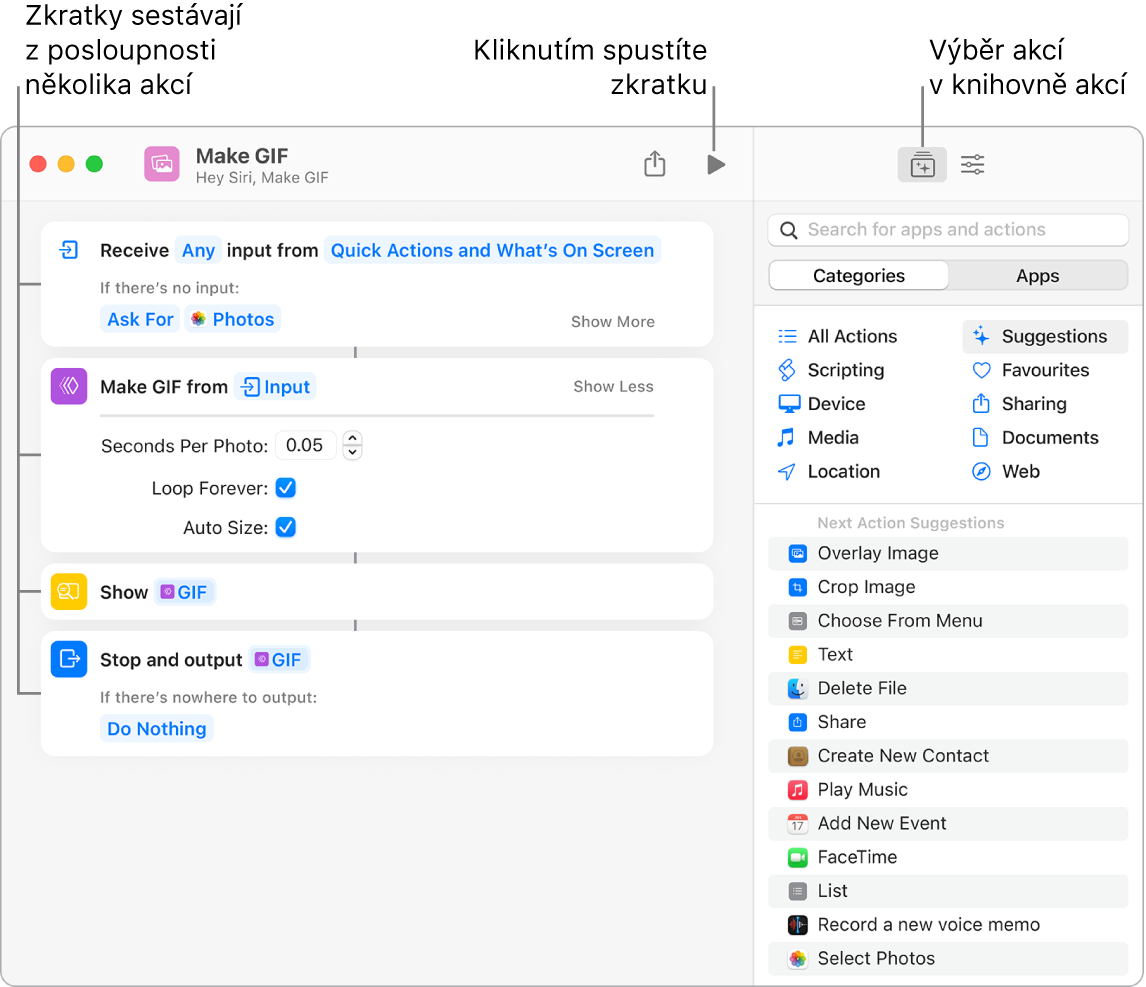Click Show More in the Receive action
Screen dimensions: 1146x987
pos(612,321)
